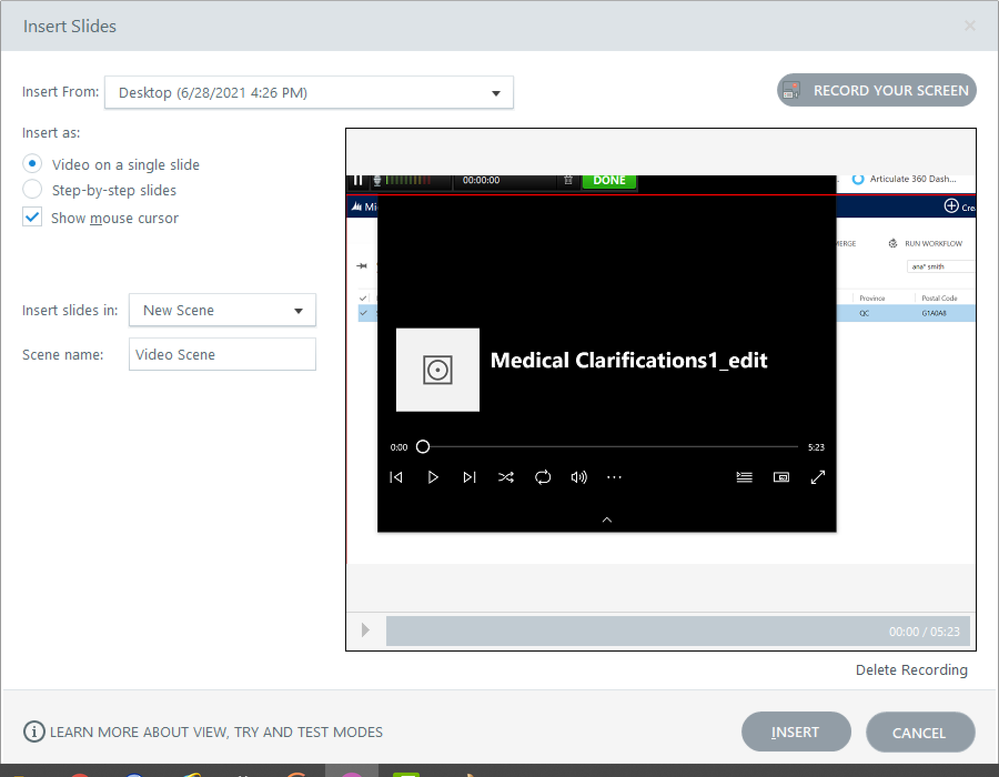Click the repeat icon in media player
This screenshot has width=999, height=777.
(543, 477)
